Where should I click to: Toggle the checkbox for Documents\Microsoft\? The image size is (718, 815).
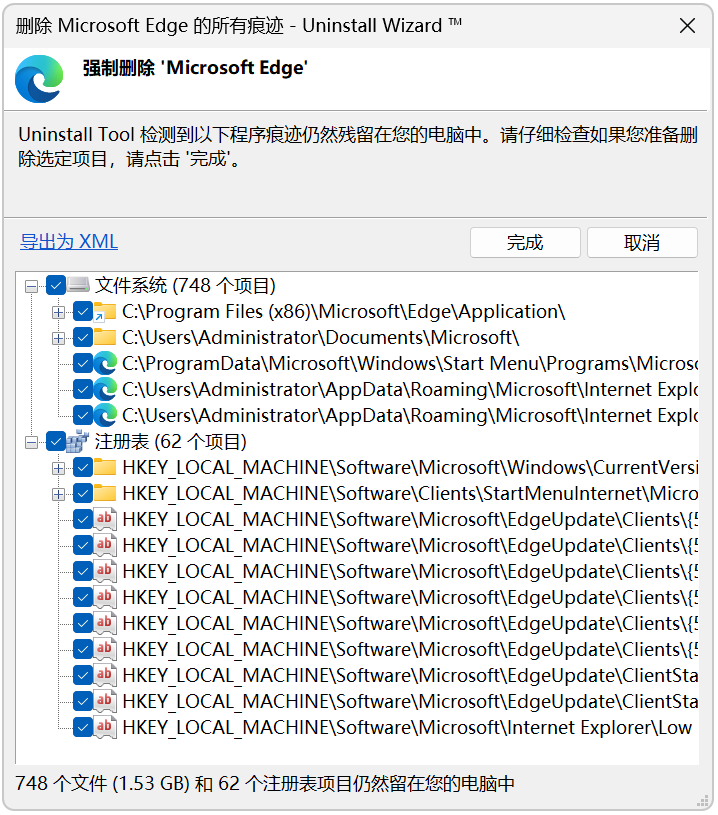[83, 337]
